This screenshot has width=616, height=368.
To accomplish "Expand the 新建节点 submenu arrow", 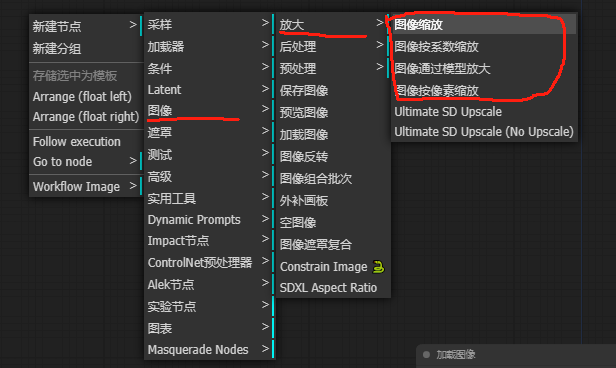I will pyautogui.click(x=133, y=25).
